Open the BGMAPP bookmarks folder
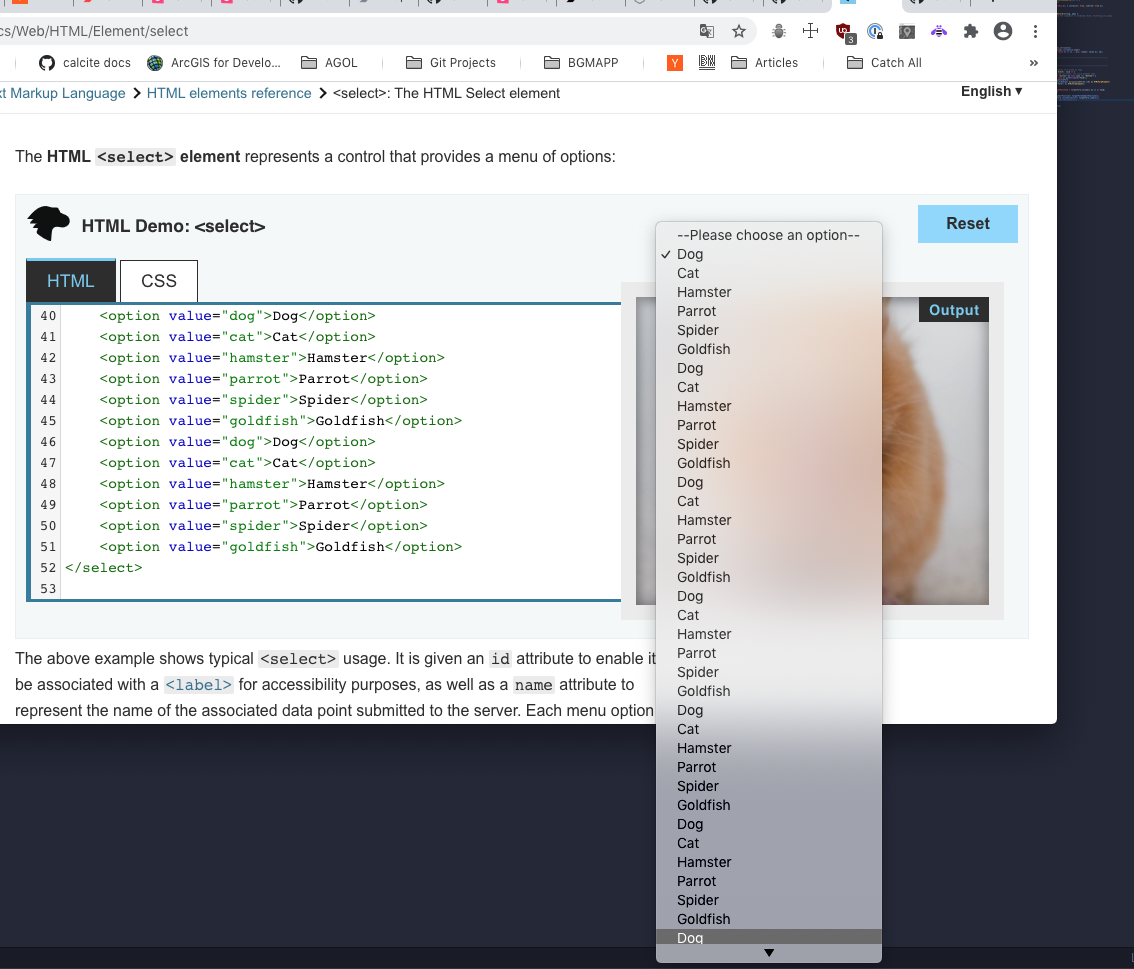The width and height of the screenshot is (1134, 969). [x=581, y=63]
